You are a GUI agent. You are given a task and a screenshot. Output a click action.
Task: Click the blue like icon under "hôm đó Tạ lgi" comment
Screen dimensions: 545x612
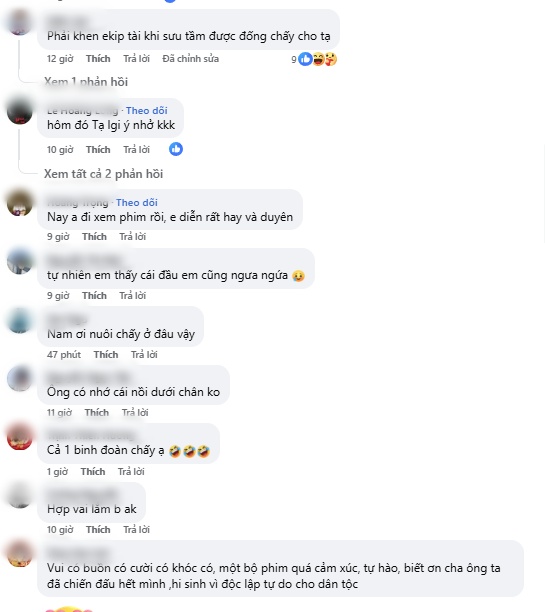tap(176, 149)
